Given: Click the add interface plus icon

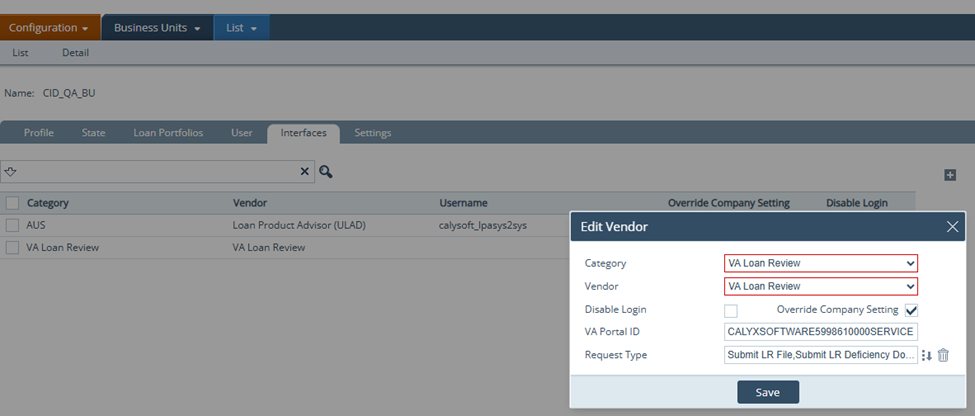Looking at the screenshot, I should [x=950, y=175].
